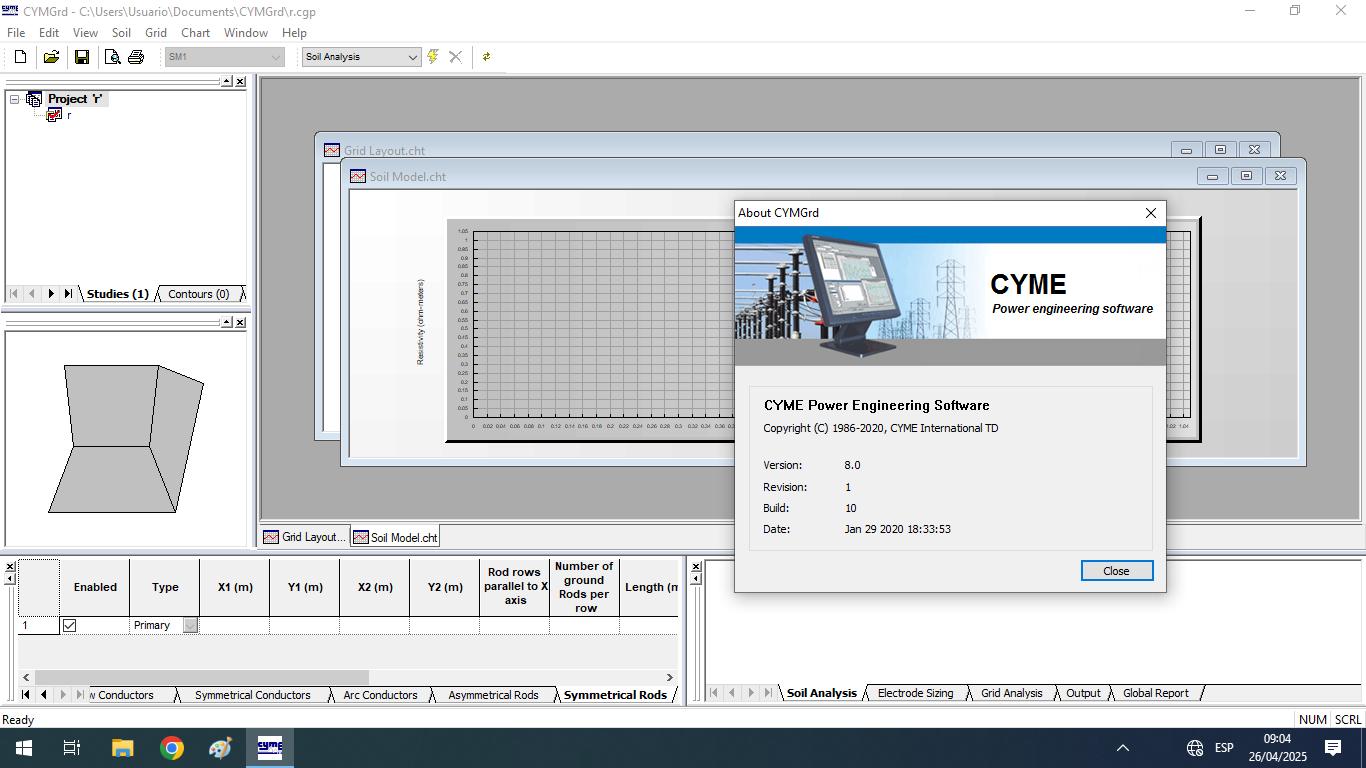Open the View menu
Viewport: 1366px width, 768px height.
click(85, 33)
